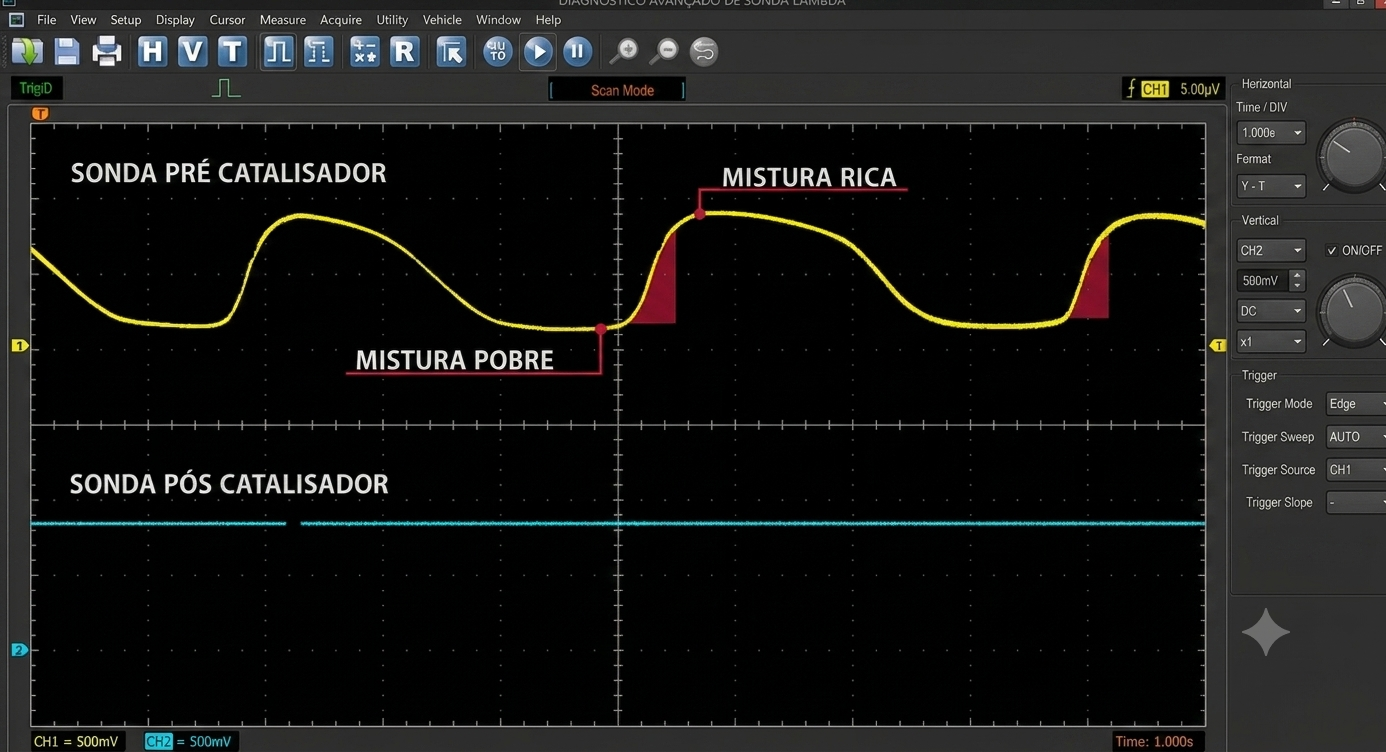Open the Measure menu
The height and width of the screenshot is (752, 1386).
tap(283, 19)
